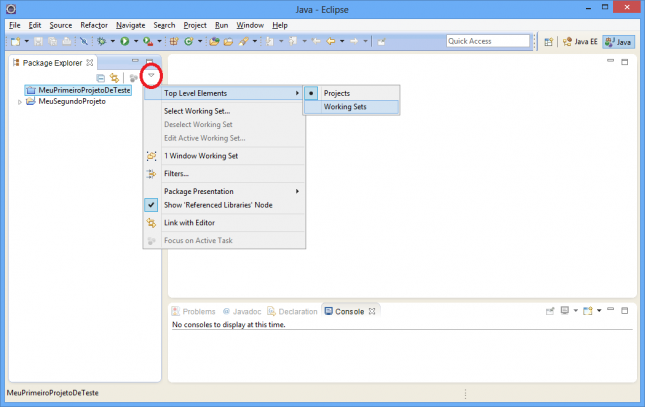
Task: Click the Run External Tools icon
Action: point(148,41)
